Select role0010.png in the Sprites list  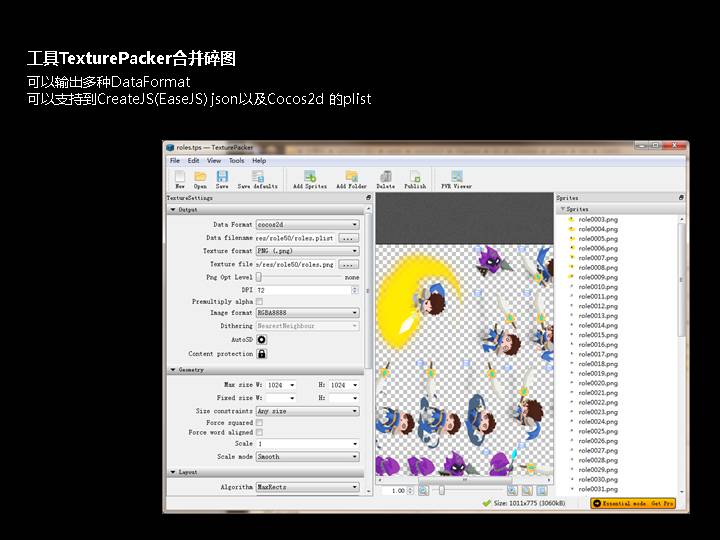[597, 287]
